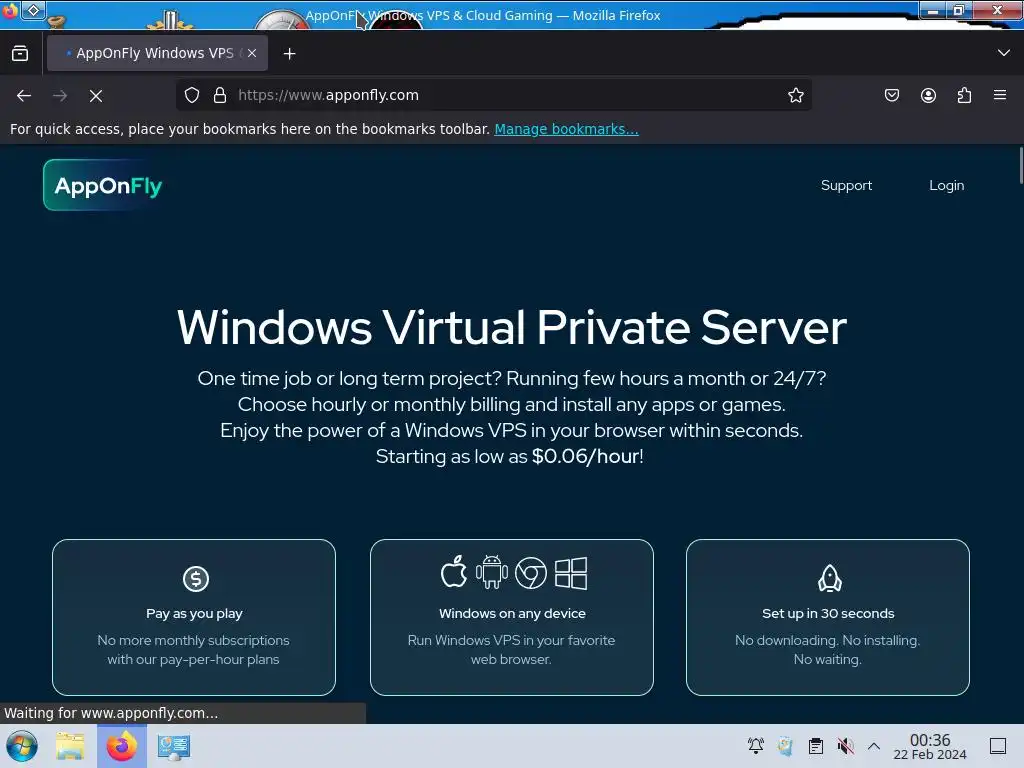Bookmark this page with the star
Image resolution: width=1024 pixels, height=768 pixels.
tap(795, 95)
